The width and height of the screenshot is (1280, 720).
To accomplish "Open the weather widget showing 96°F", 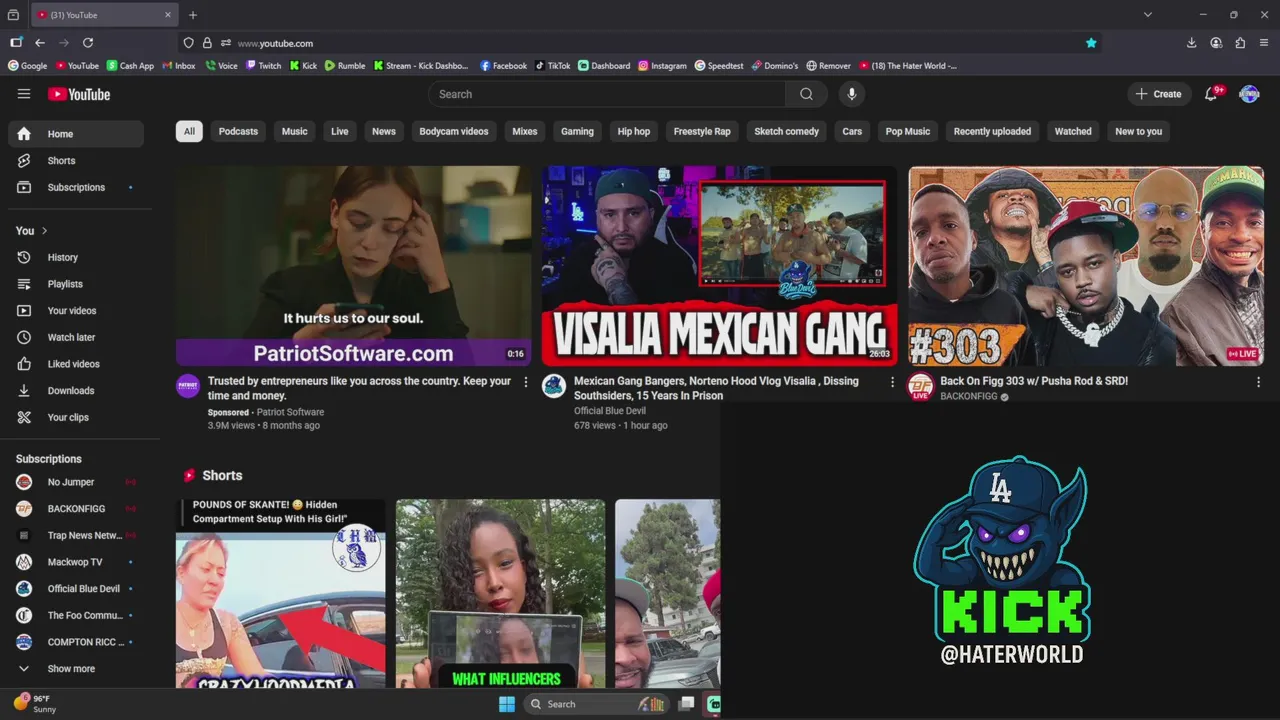I will pos(34,704).
